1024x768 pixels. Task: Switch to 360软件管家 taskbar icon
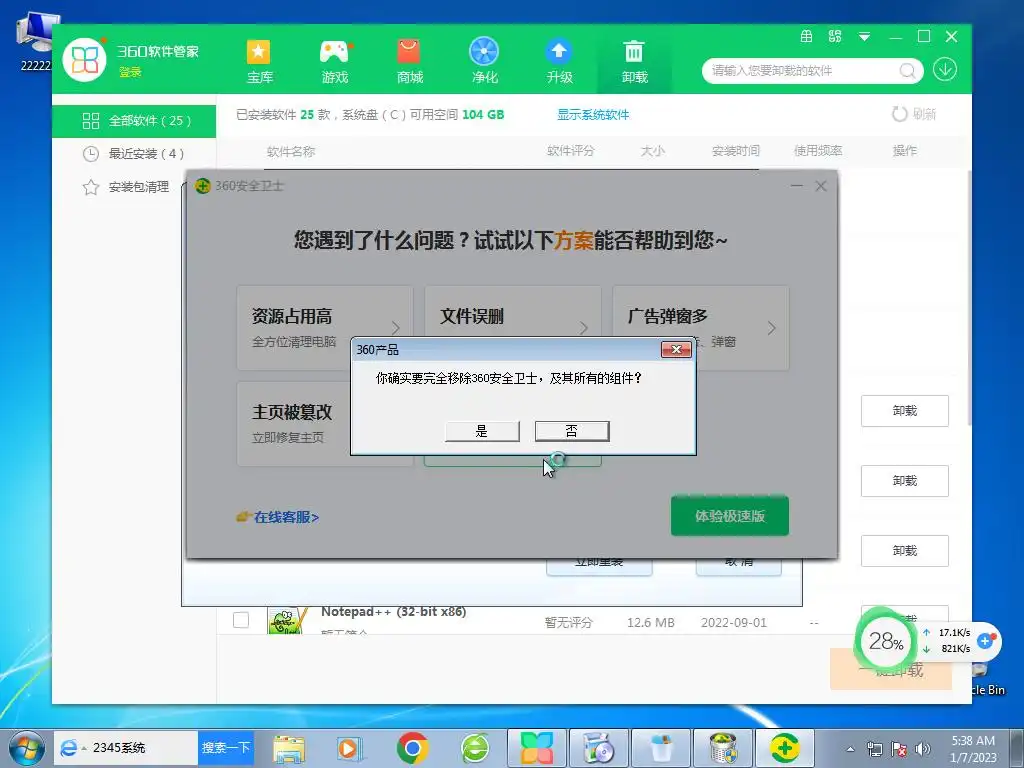(x=537, y=748)
